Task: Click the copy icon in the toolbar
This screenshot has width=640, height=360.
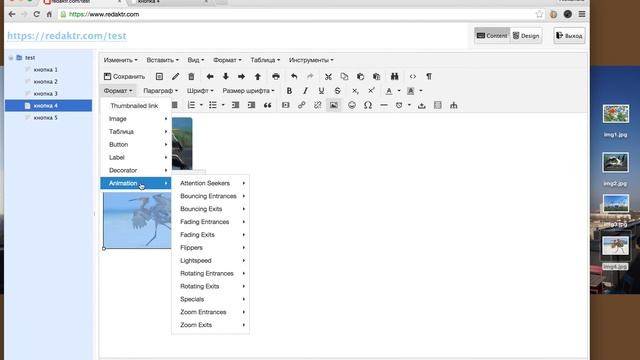Action: coord(344,76)
